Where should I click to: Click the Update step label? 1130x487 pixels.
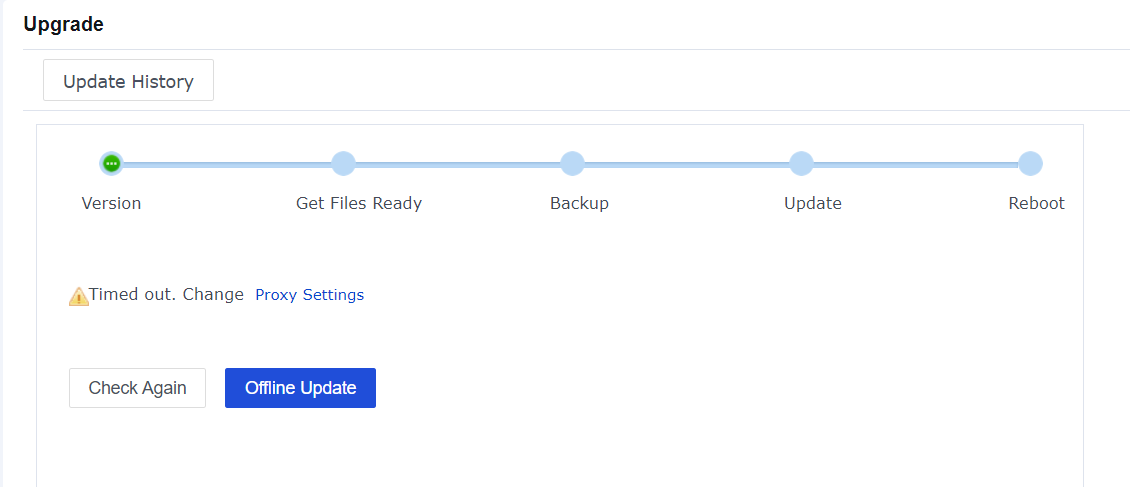pyautogui.click(x=812, y=203)
